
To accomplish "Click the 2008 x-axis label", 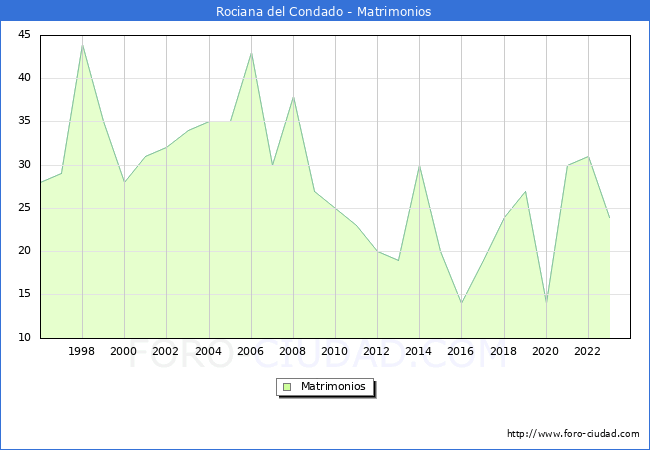I will pos(293,351).
